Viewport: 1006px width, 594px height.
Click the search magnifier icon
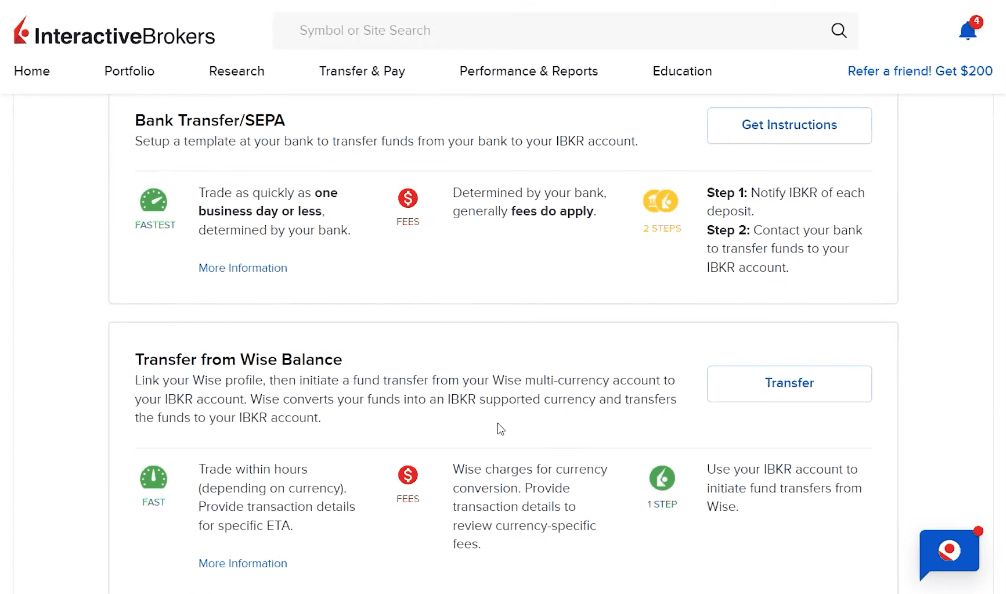[x=838, y=31]
